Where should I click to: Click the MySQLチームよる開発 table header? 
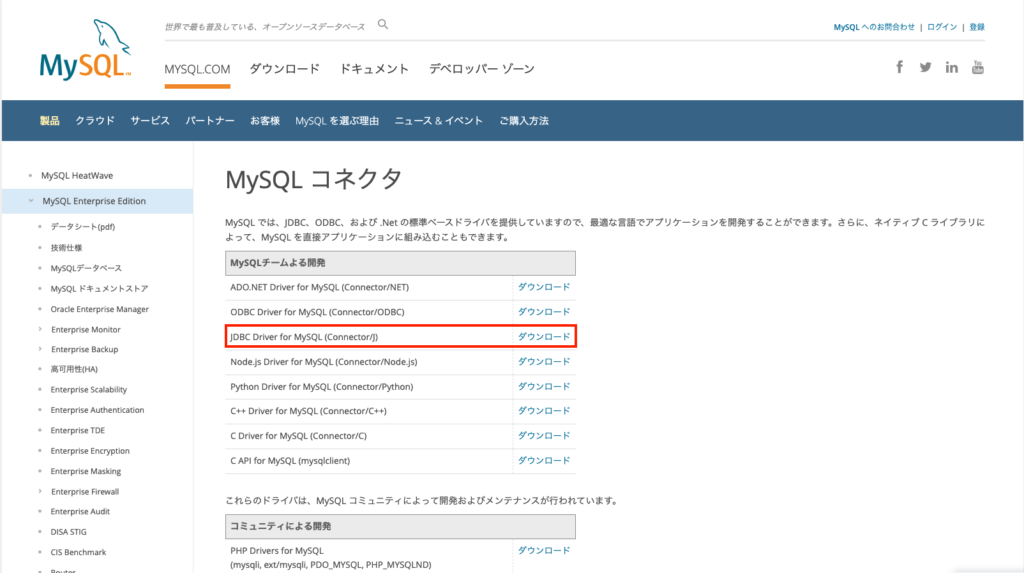point(400,263)
